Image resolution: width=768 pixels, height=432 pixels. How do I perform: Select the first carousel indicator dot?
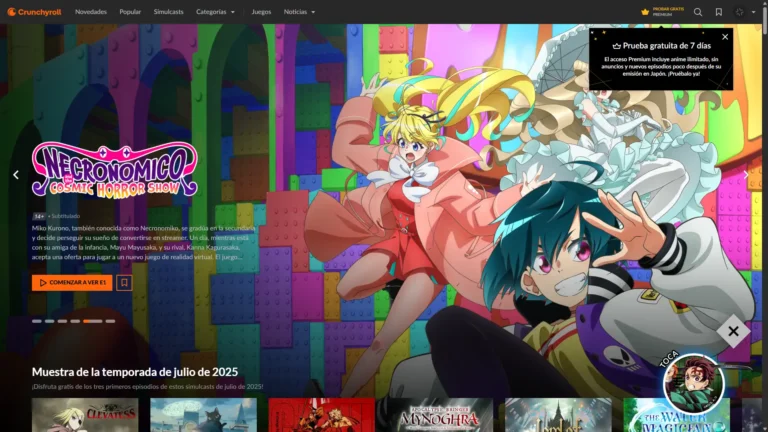pos(37,321)
